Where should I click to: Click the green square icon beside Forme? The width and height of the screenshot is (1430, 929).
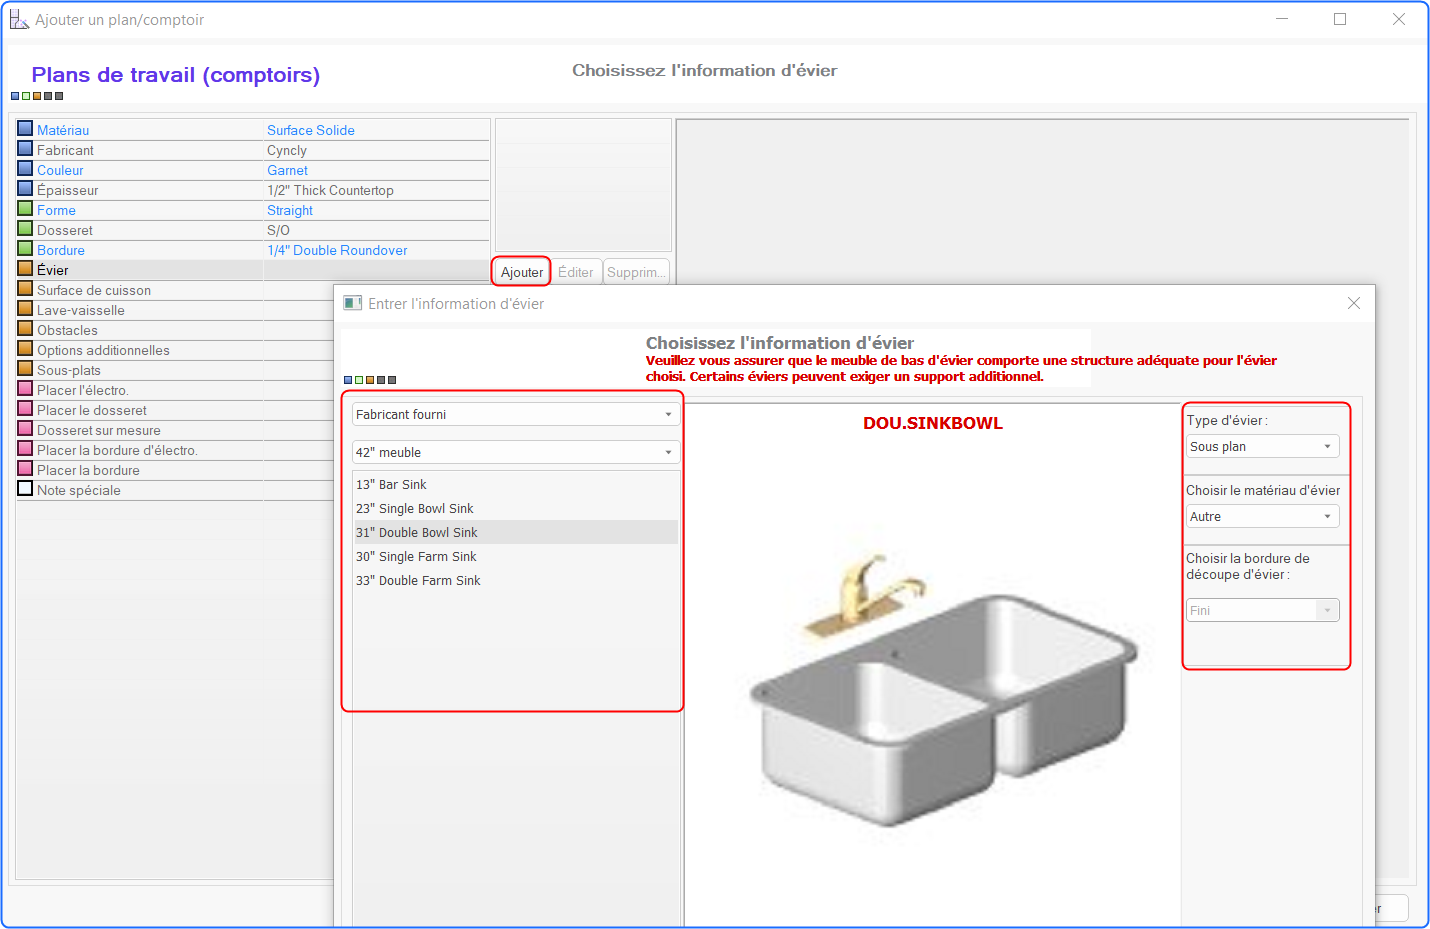pyautogui.click(x=25, y=209)
